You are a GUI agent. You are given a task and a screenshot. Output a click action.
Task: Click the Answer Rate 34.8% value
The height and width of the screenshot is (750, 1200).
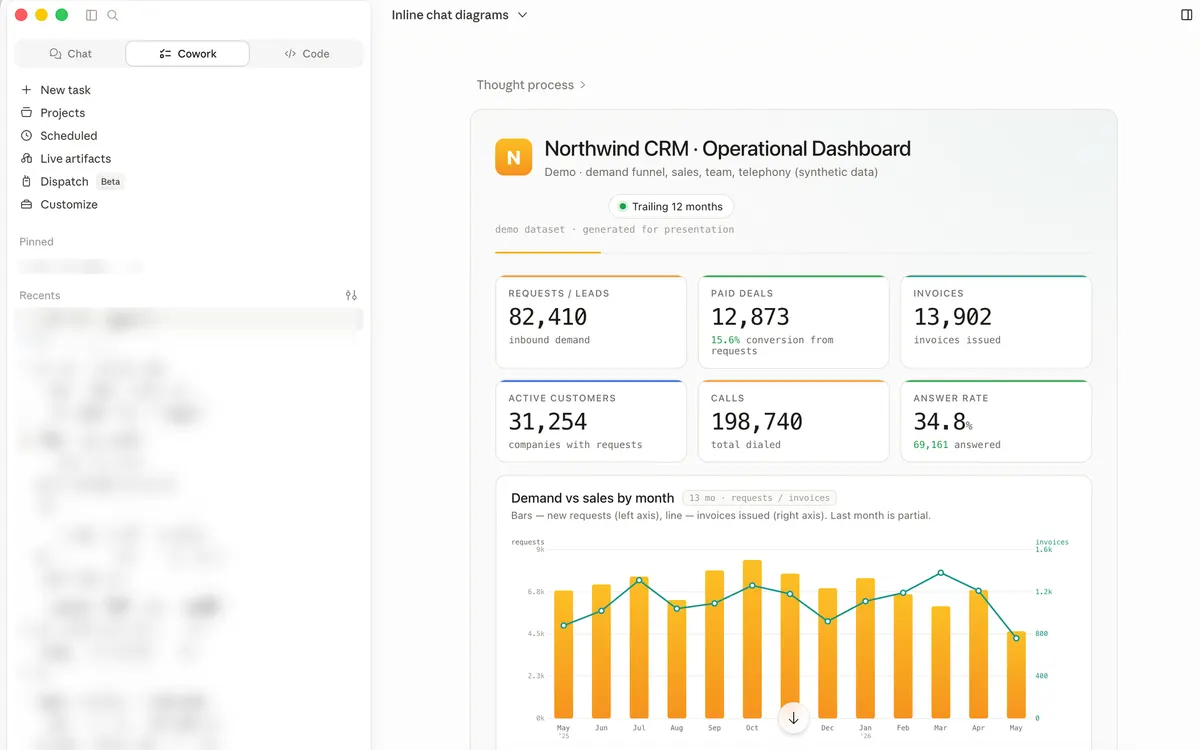tap(942, 422)
